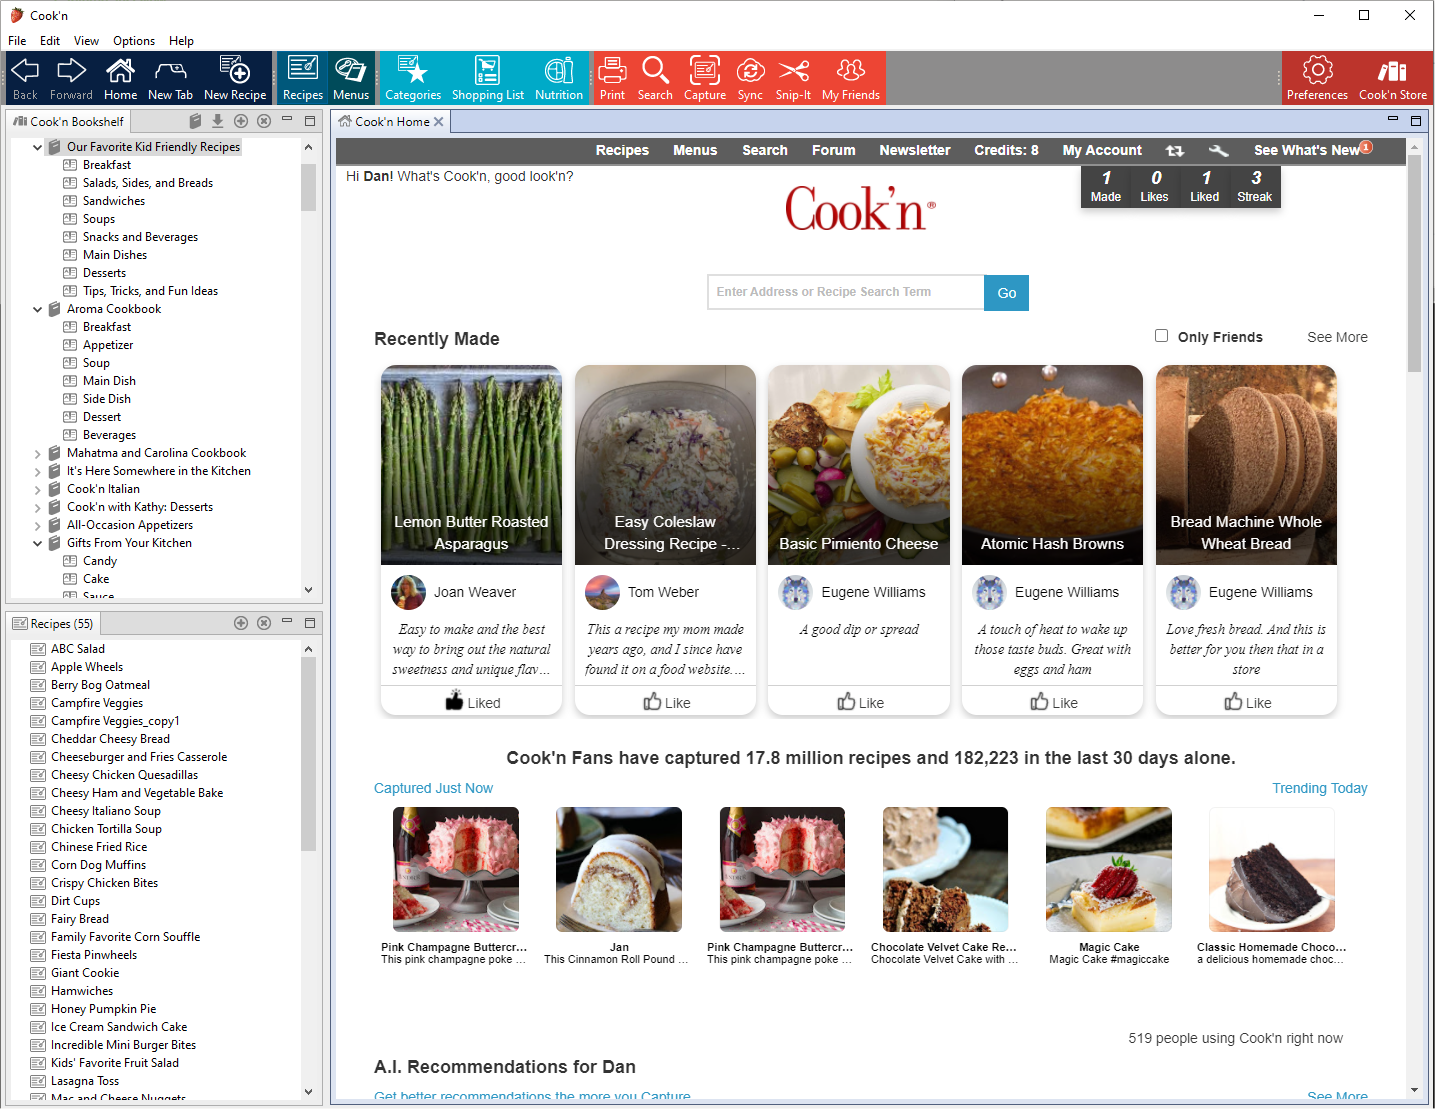Open Newsletter in web nav bar

click(x=915, y=150)
